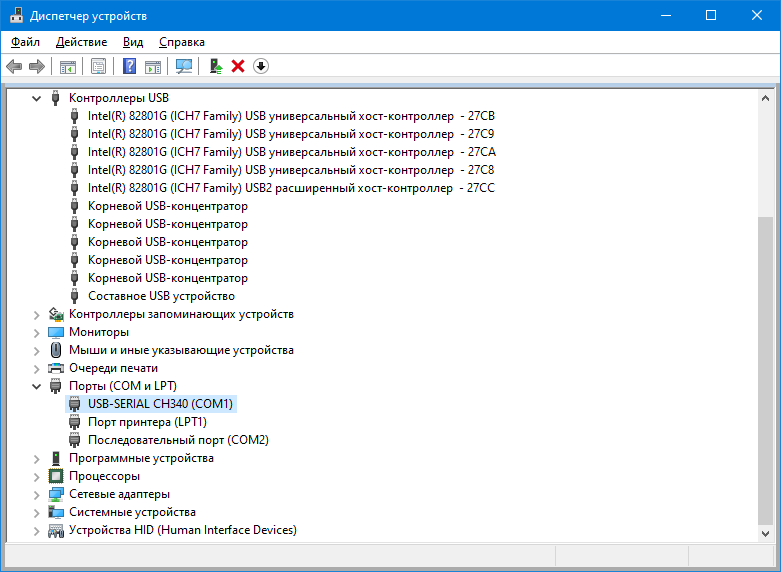The image size is (781, 572).
Task: Scan for hardware changes monitor icon
Action: [x=184, y=66]
